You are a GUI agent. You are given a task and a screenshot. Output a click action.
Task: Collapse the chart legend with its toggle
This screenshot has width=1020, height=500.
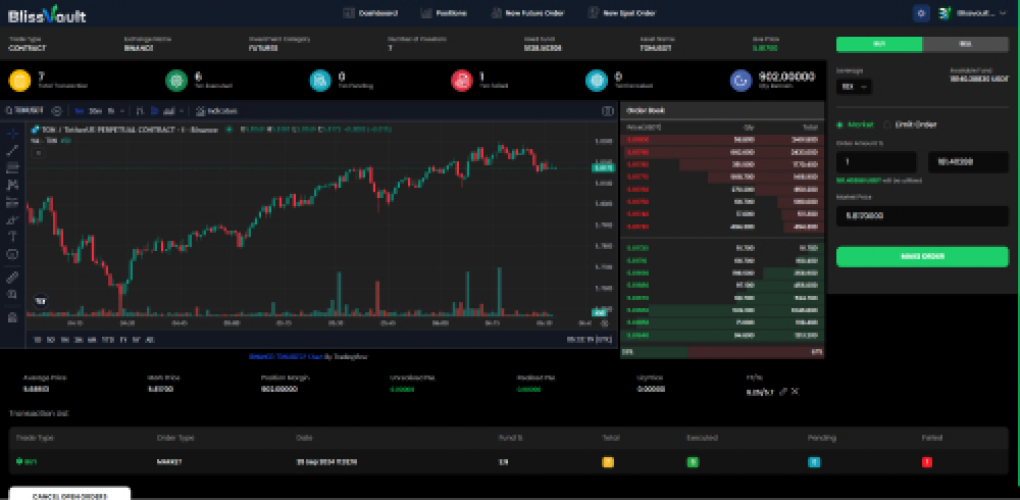(38, 153)
